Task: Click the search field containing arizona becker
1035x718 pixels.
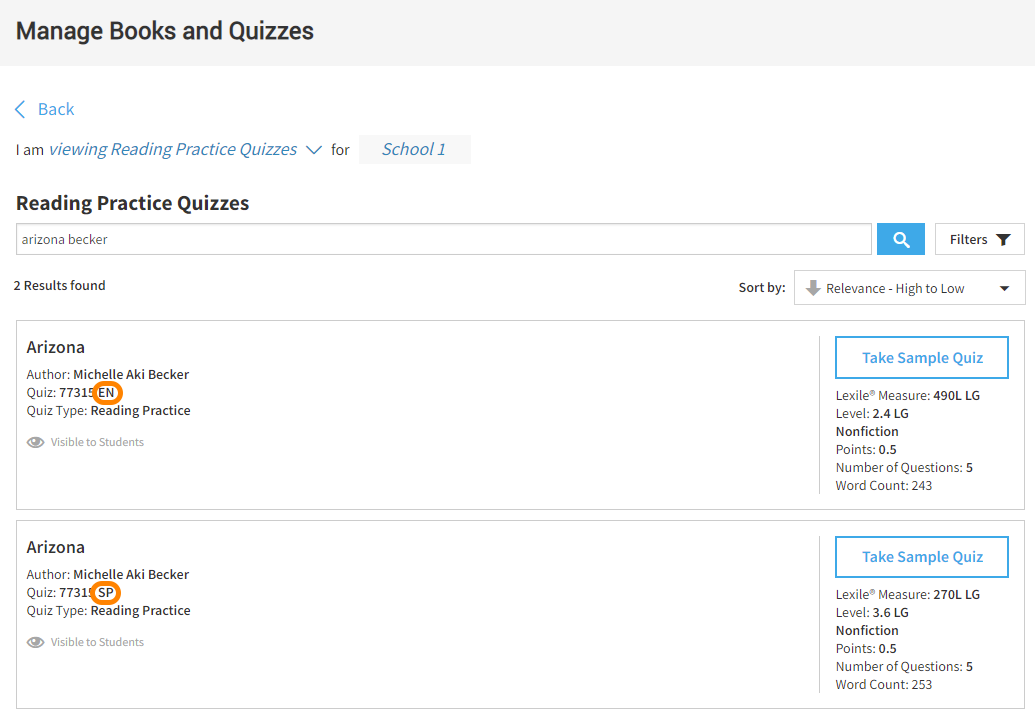Action: [x=444, y=239]
